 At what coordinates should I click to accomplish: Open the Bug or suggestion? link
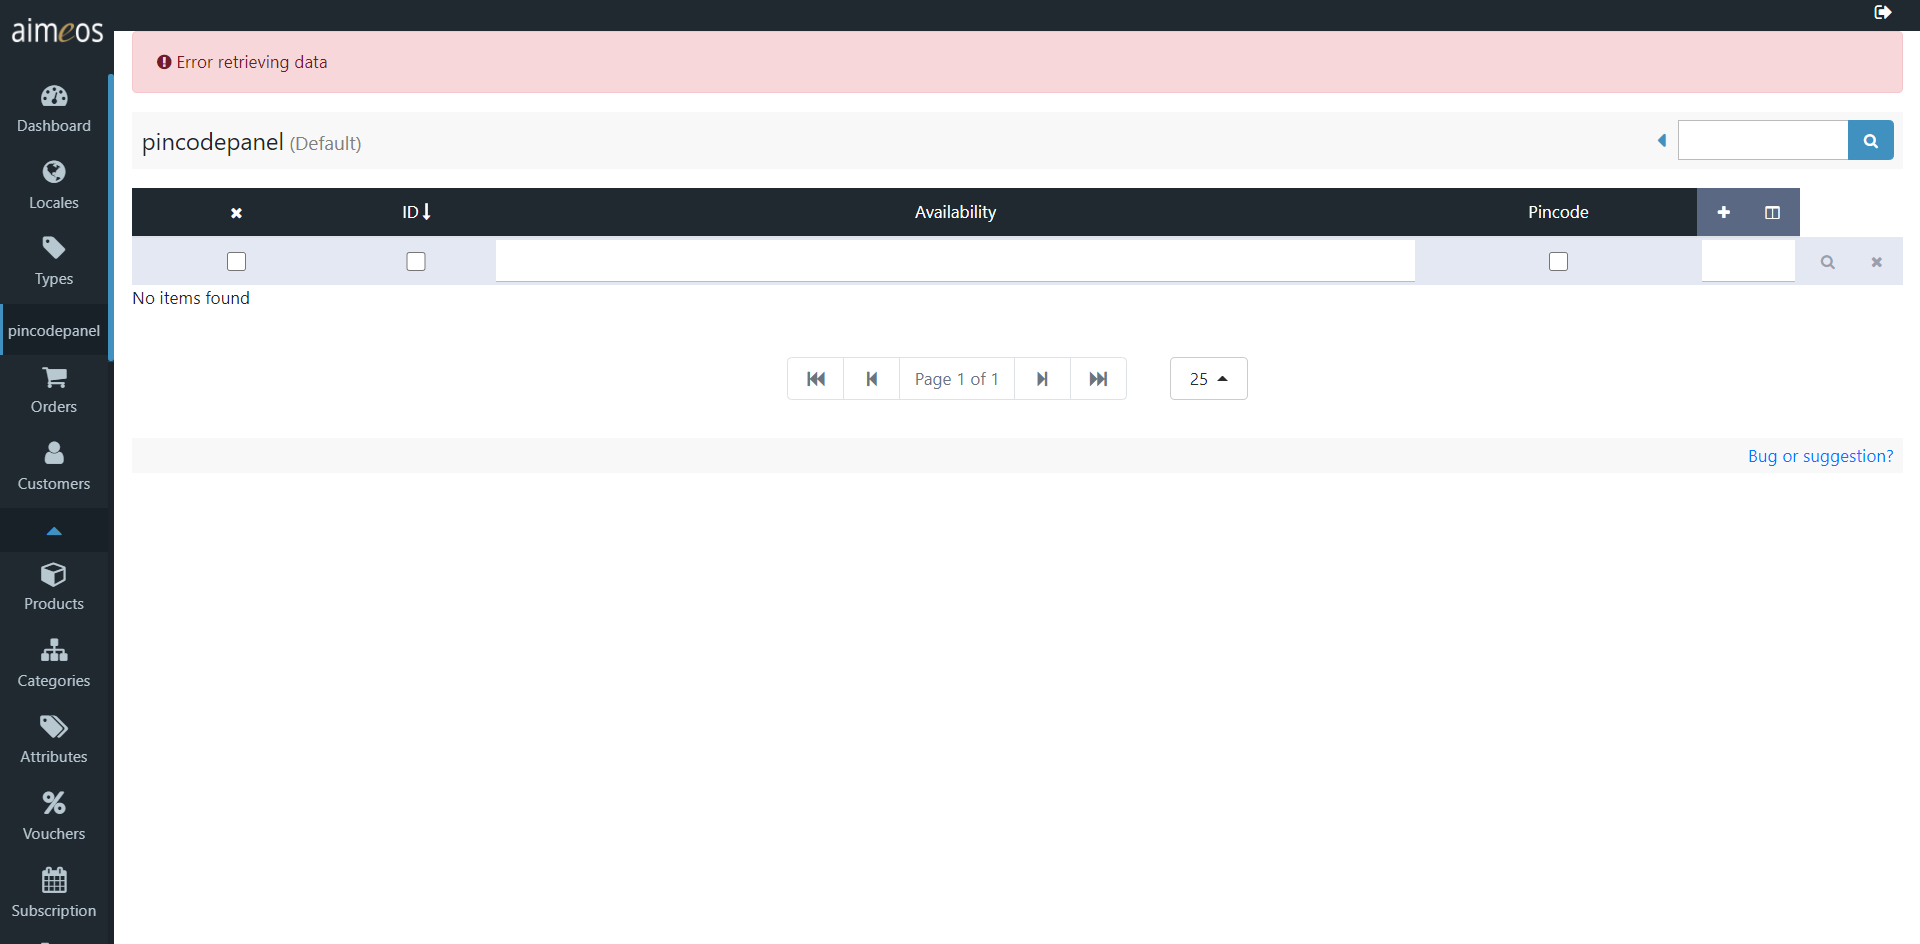click(x=1820, y=456)
